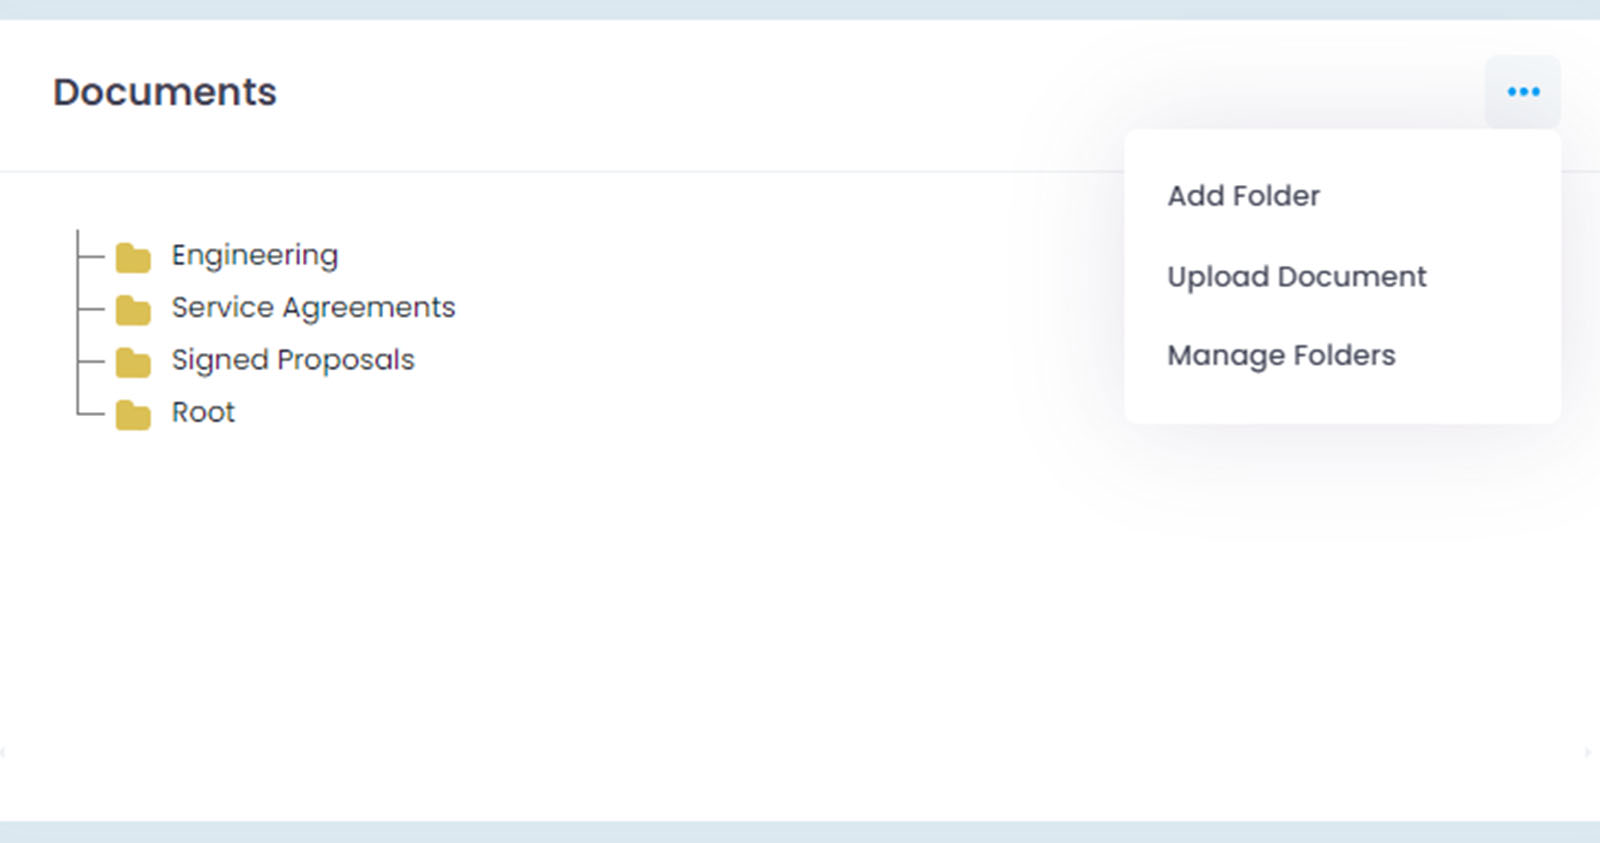Select the Signed Proposals folder name

[292, 360]
